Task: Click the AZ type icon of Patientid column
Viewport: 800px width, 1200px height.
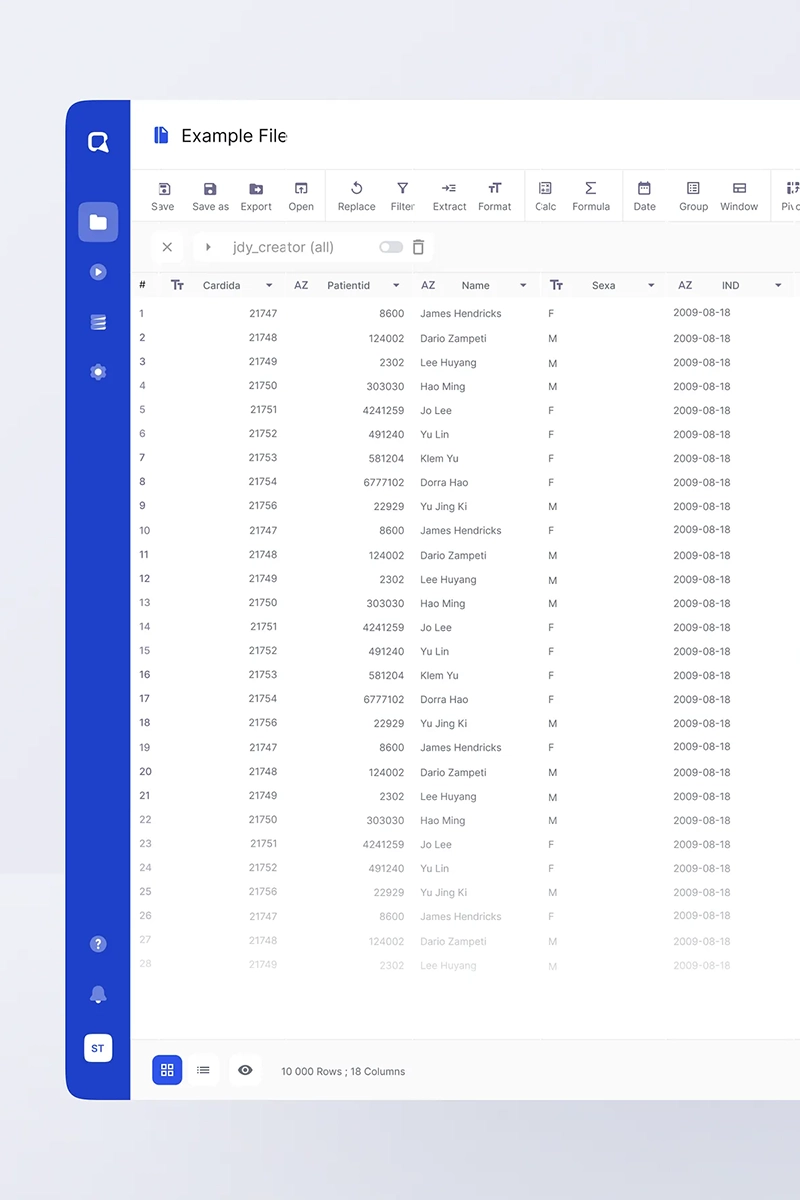Action: [301, 286]
